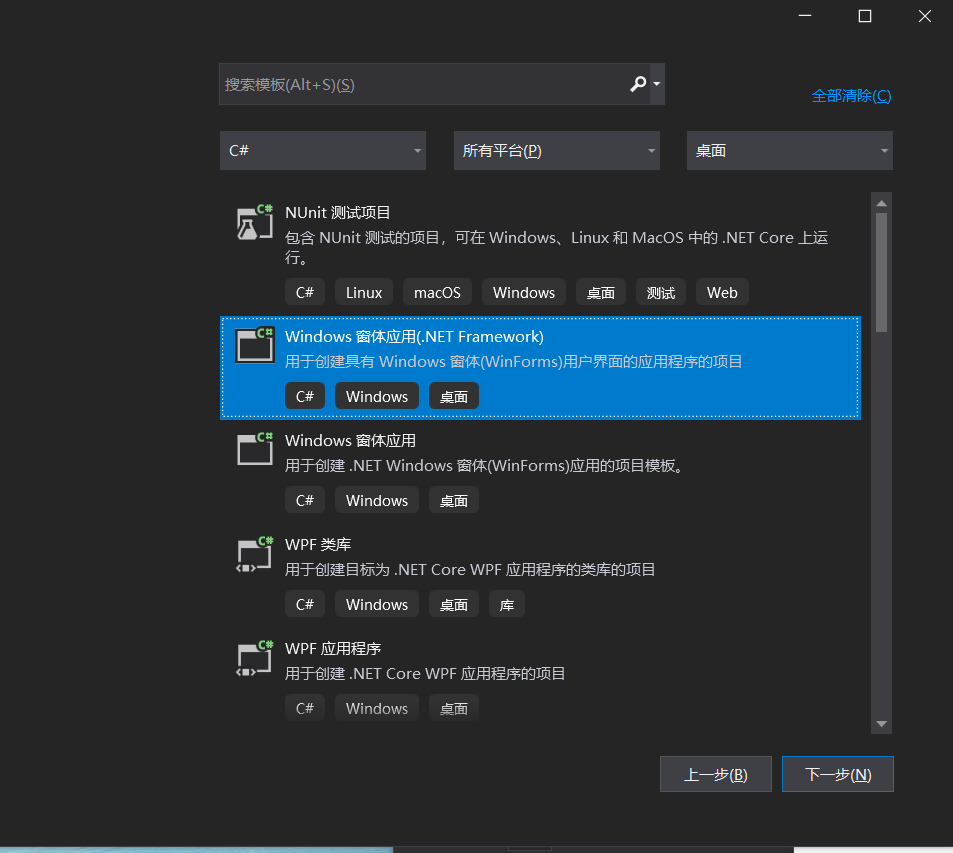Click the C# tag on NUnit template
The image size is (953, 853).
304,292
